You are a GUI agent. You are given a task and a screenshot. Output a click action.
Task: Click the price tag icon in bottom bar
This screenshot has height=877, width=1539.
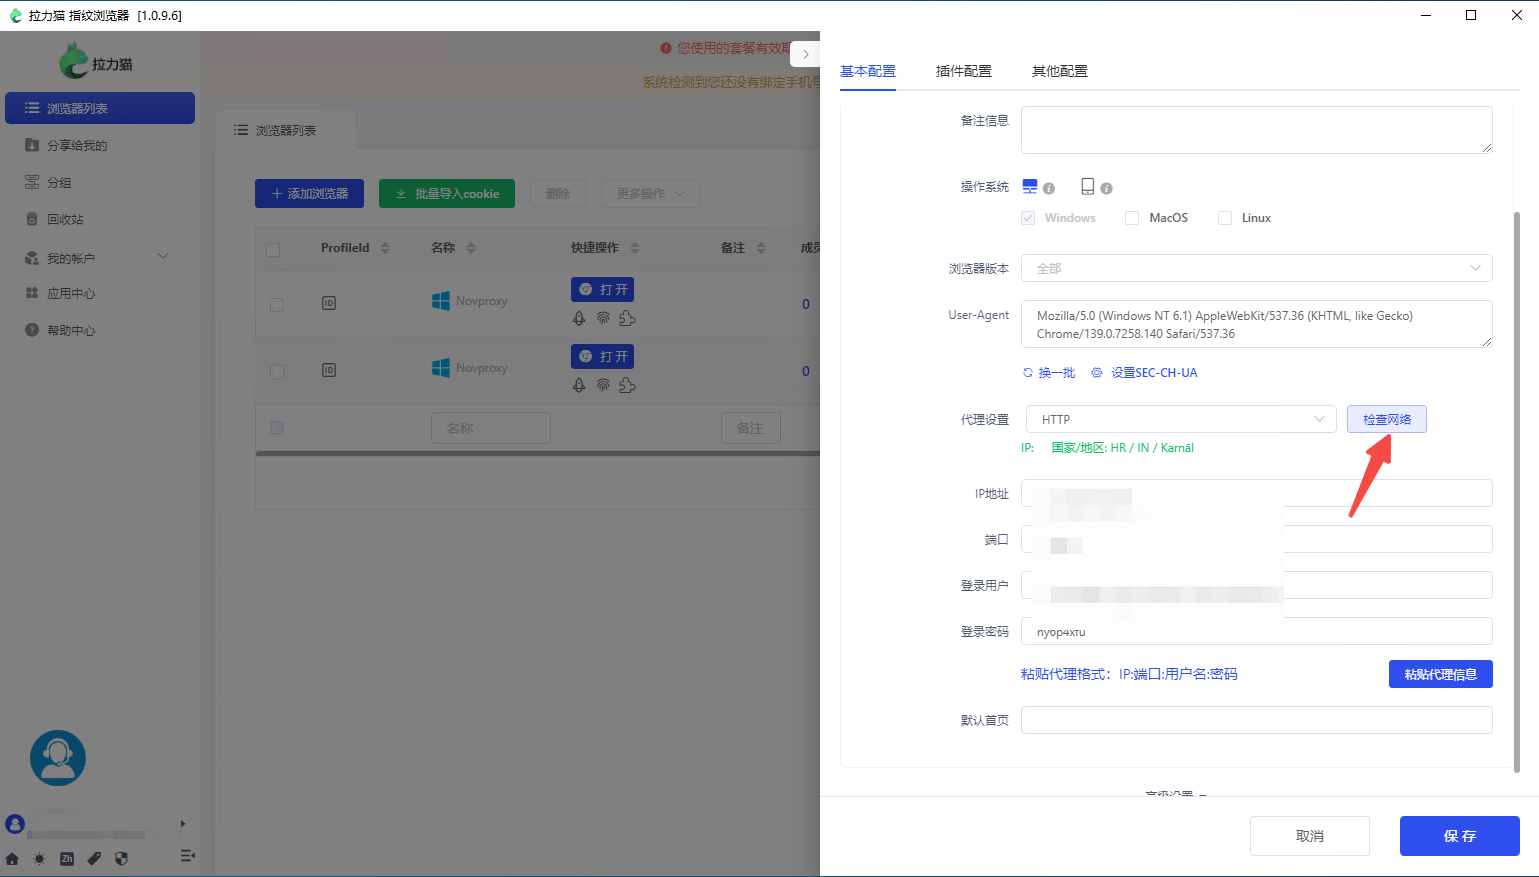coord(94,858)
